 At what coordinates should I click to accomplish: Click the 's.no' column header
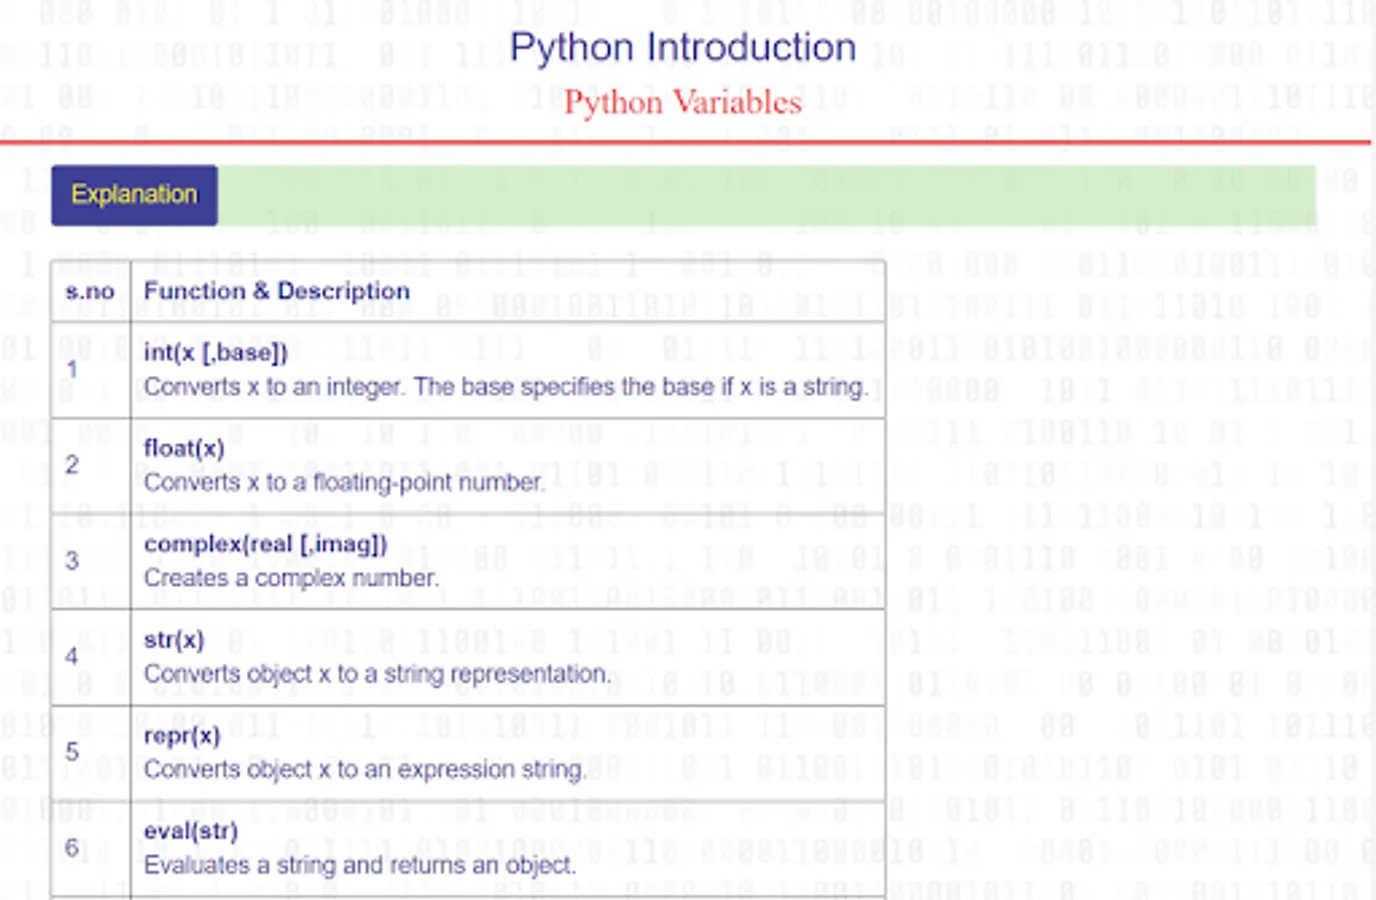pyautogui.click(x=90, y=291)
